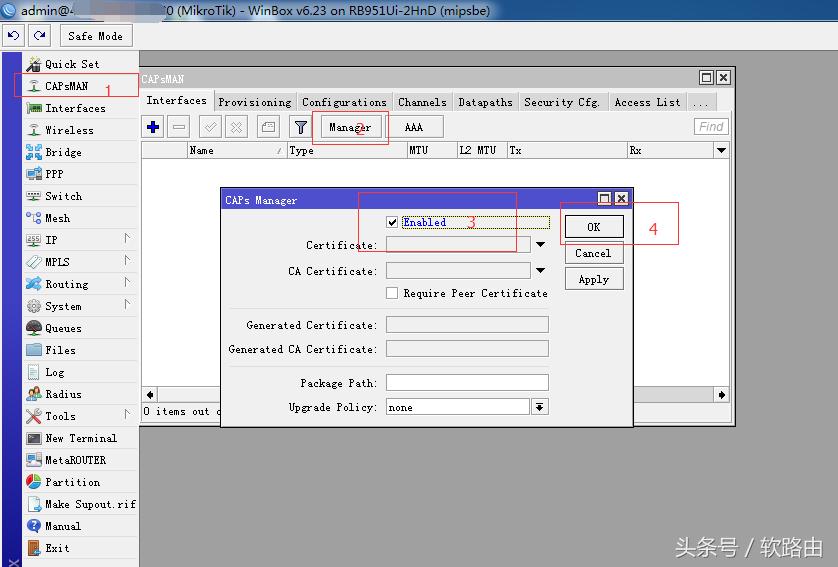Open Bridge menu item
The width and height of the screenshot is (838, 567).
(80, 152)
